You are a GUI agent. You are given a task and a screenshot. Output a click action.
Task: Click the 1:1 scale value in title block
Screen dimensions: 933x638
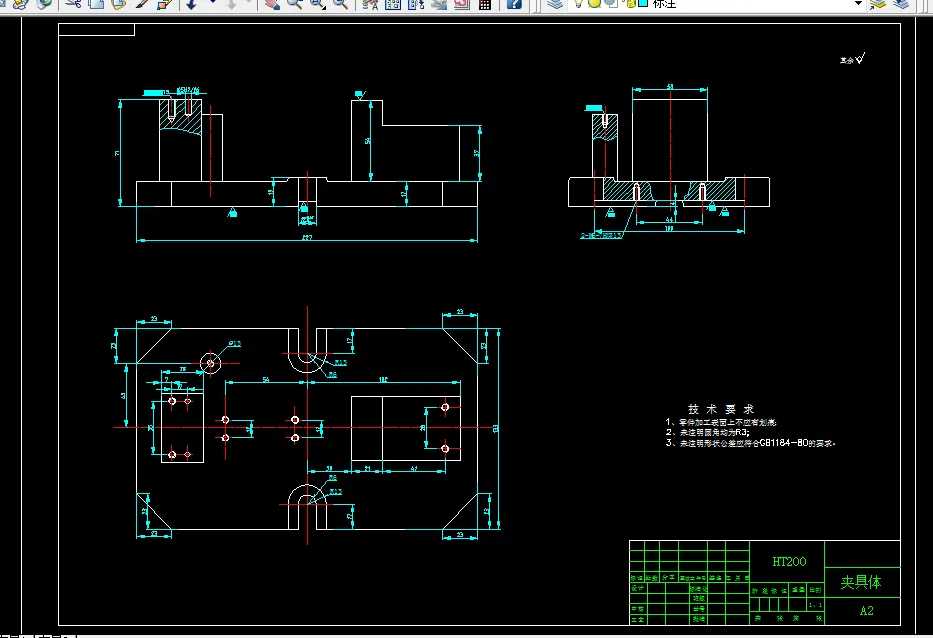coord(815,605)
